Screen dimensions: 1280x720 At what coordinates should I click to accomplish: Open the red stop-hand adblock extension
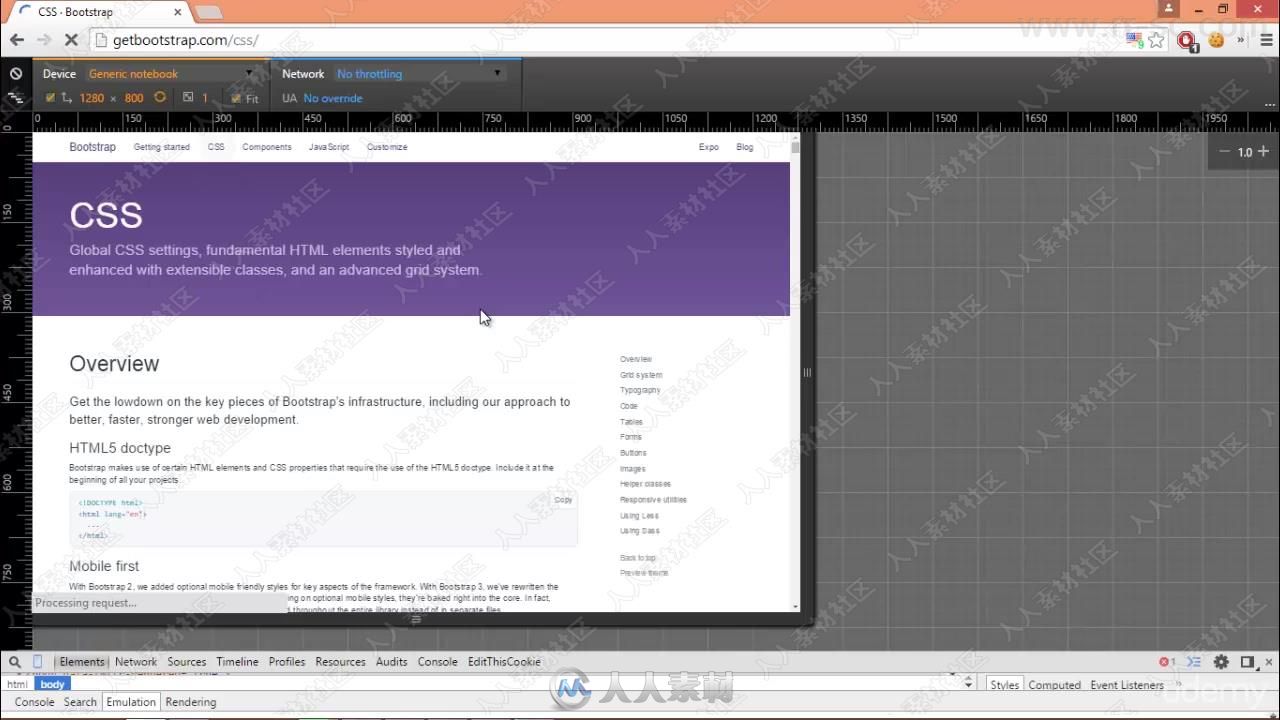point(1187,41)
